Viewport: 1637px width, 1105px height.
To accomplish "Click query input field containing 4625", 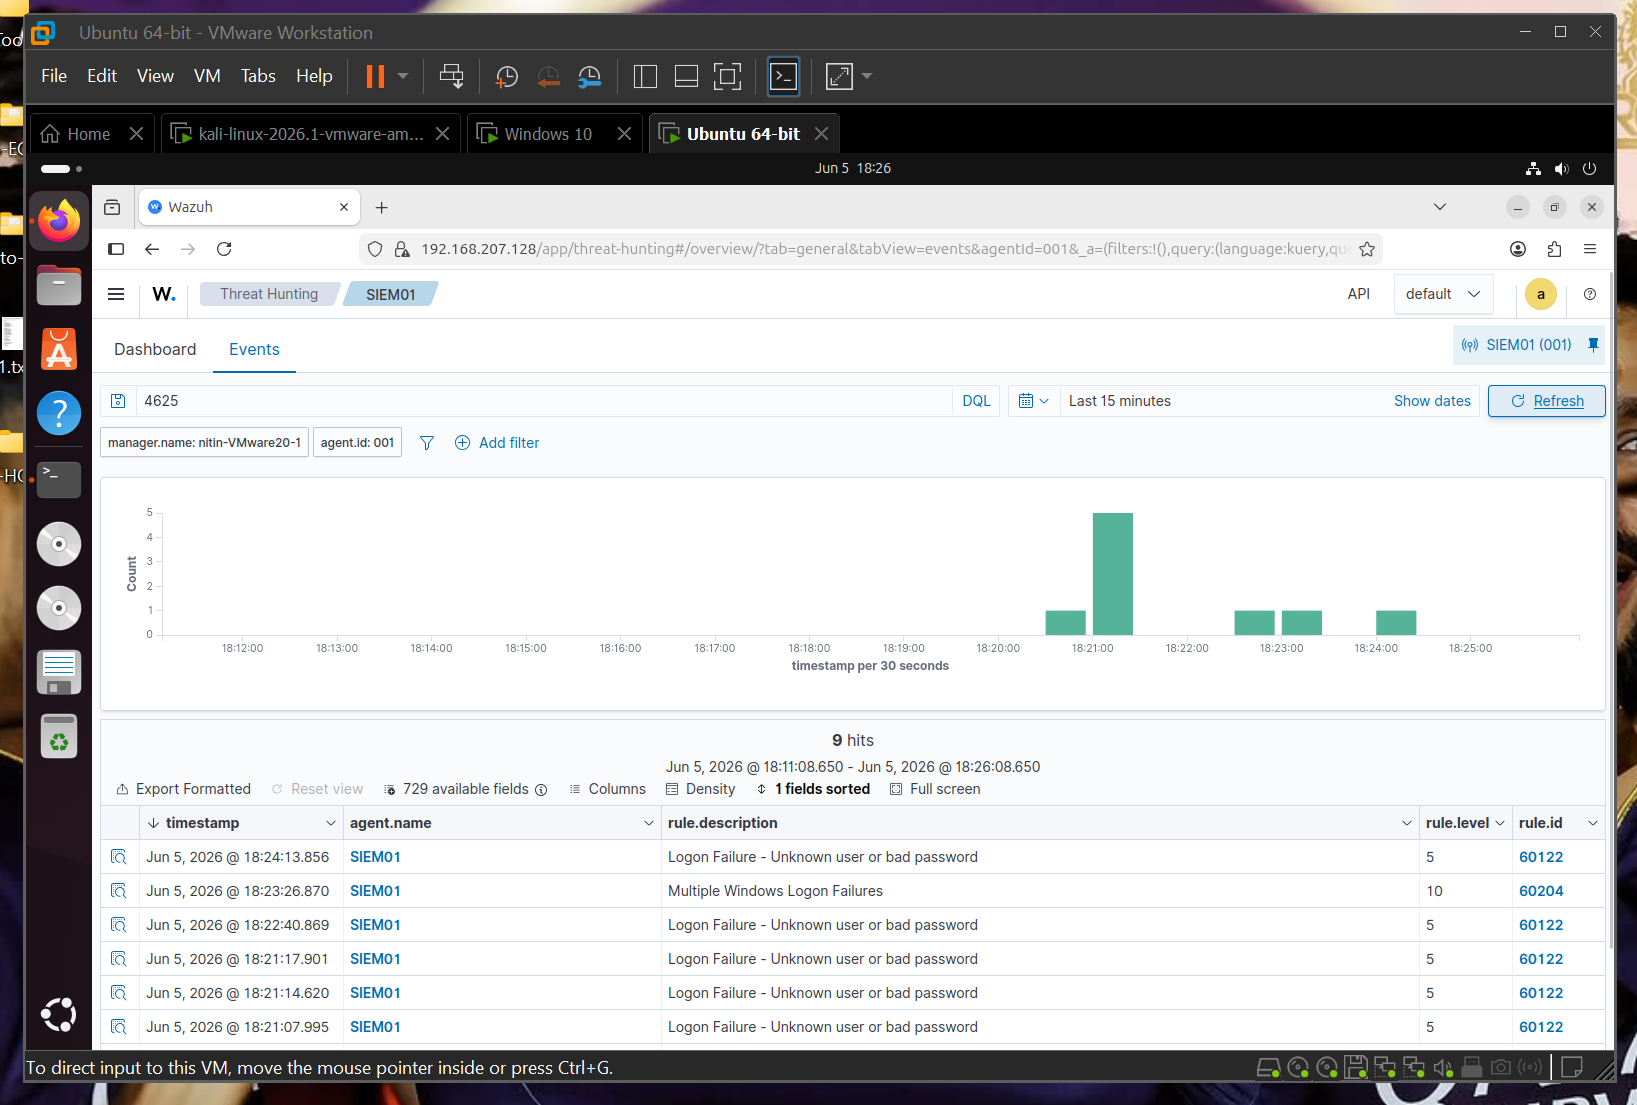I will tap(543, 401).
